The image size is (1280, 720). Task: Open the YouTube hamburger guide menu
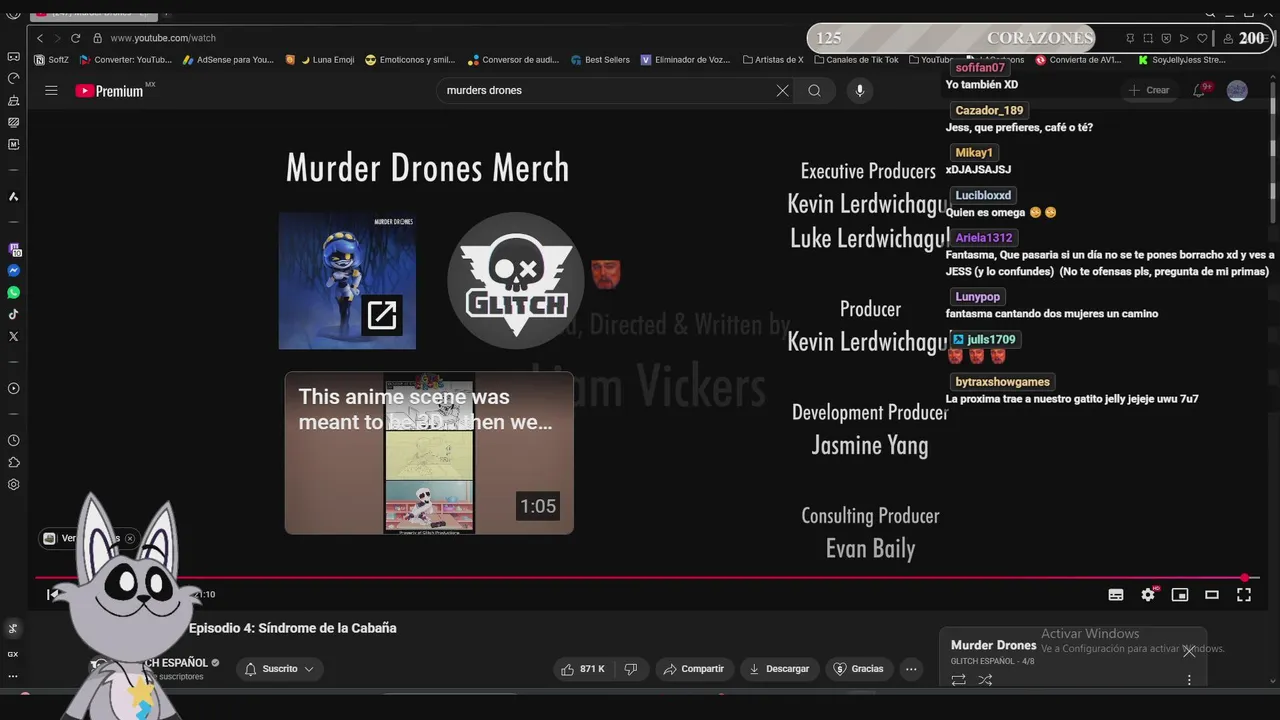(51, 90)
